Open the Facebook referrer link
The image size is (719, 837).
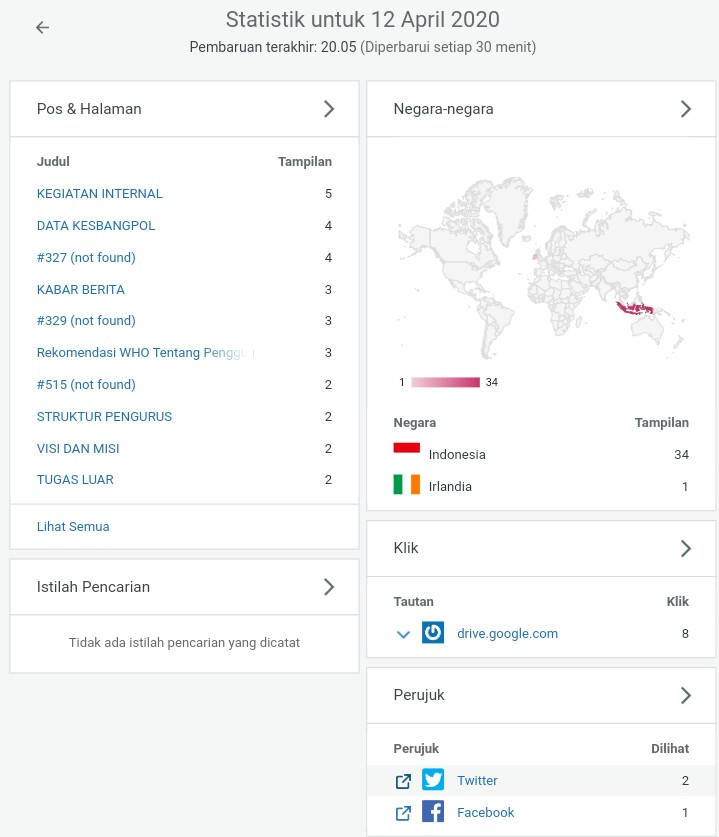(x=485, y=812)
